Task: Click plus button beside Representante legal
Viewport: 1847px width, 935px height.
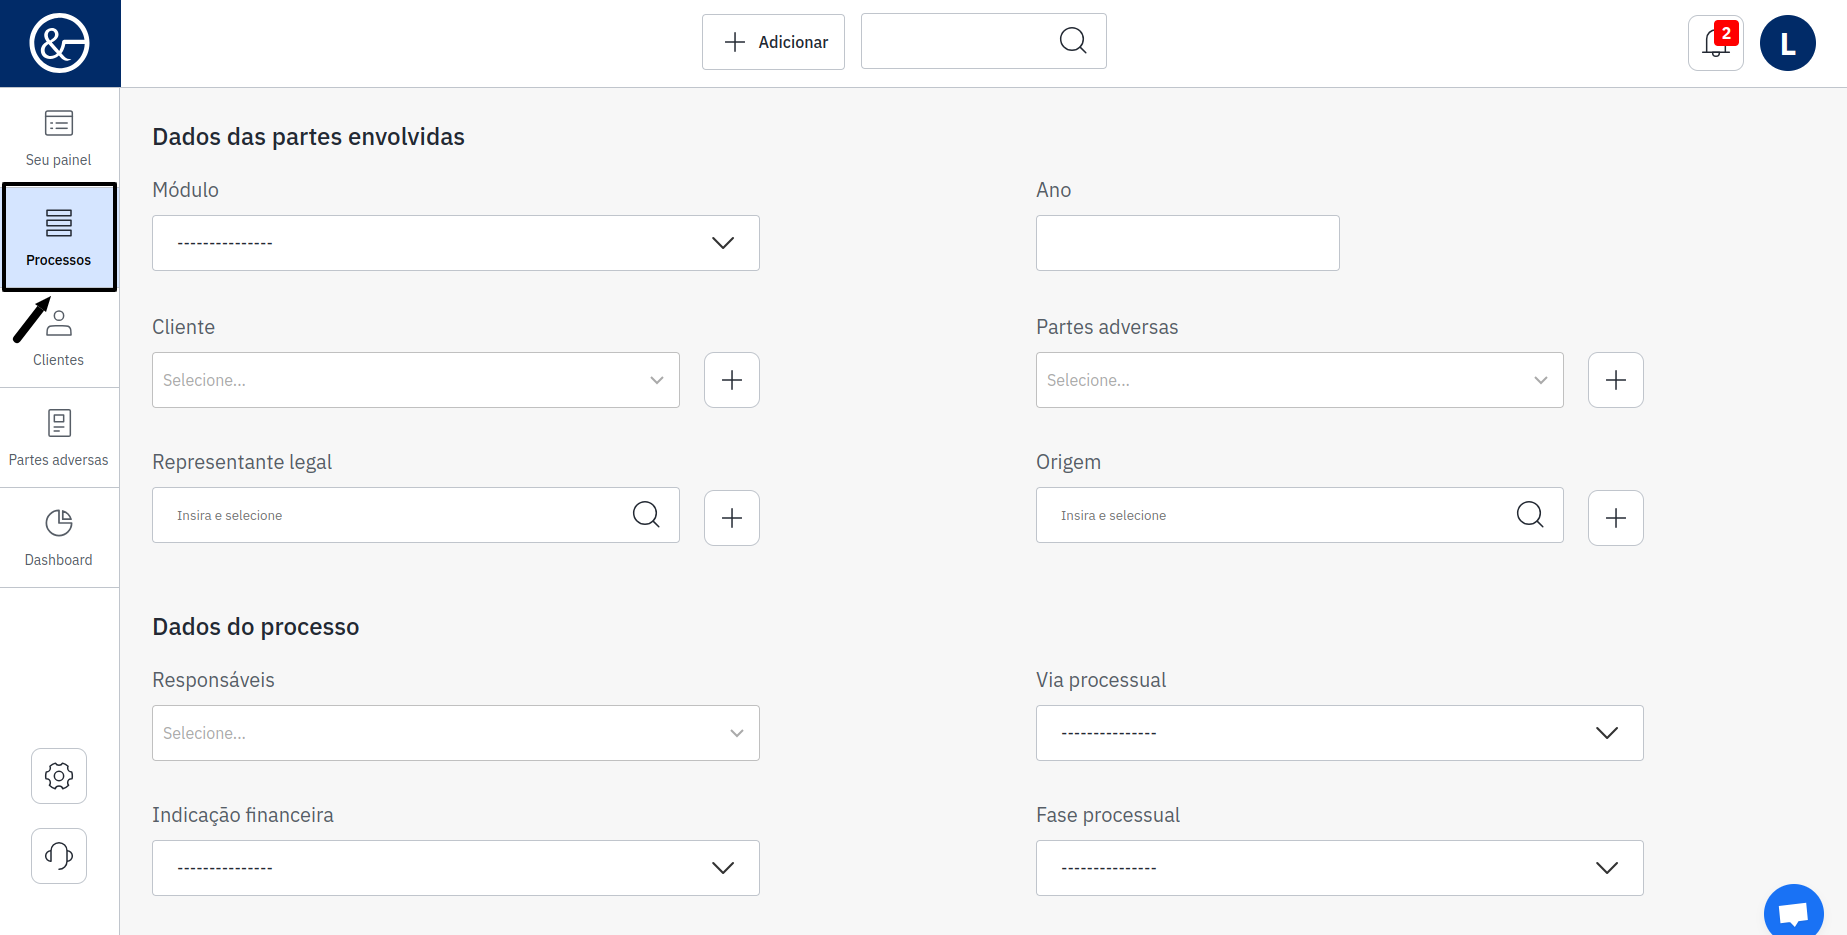Action: 731,518
